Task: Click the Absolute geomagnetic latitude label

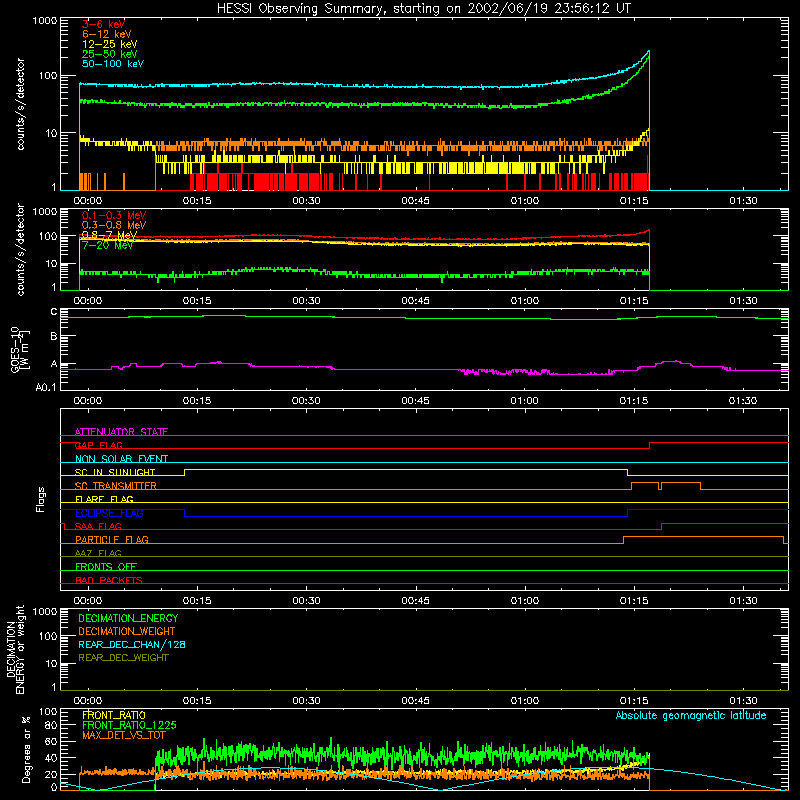Action: click(691, 715)
